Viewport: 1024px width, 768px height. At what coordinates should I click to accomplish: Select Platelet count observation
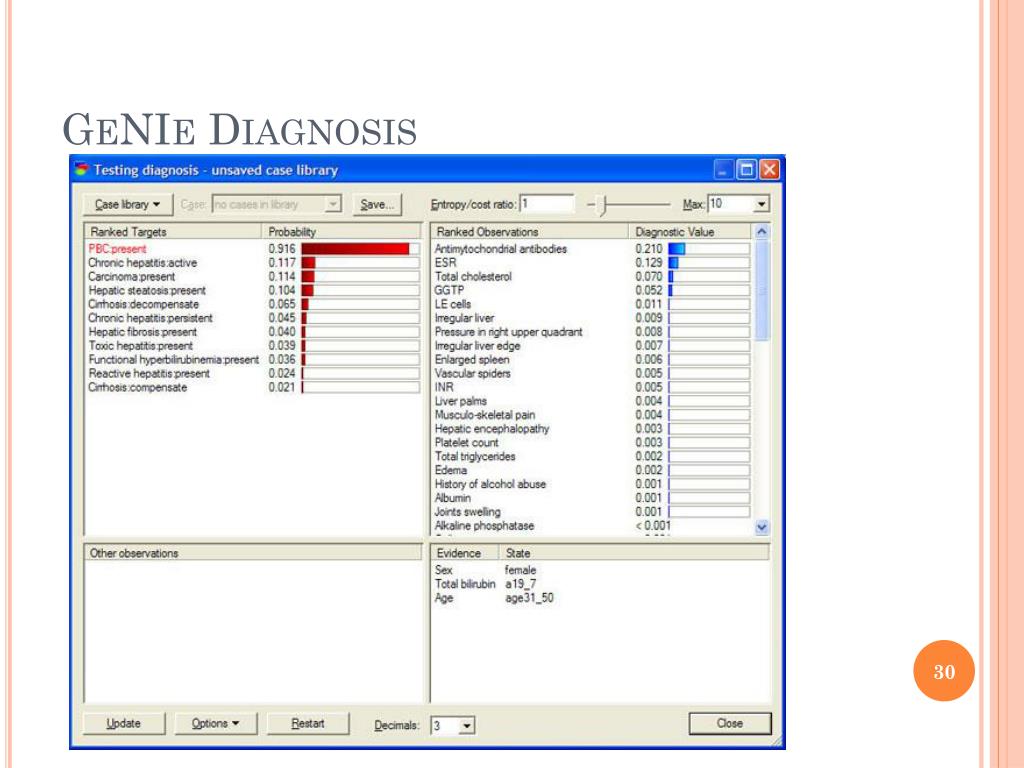click(592, 443)
